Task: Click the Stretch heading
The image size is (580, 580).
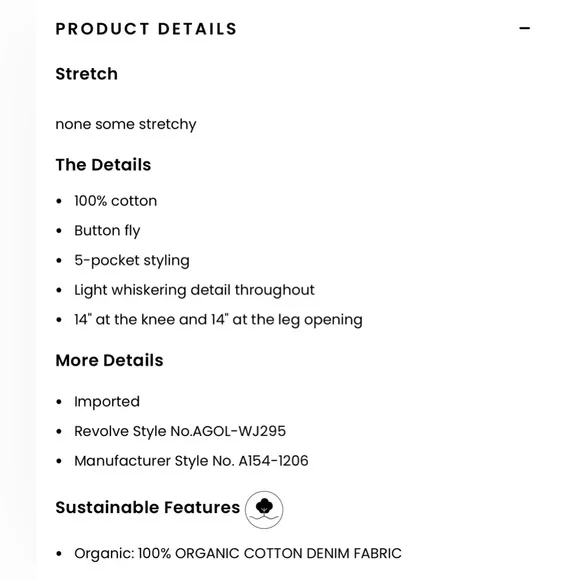Action: pos(87,74)
